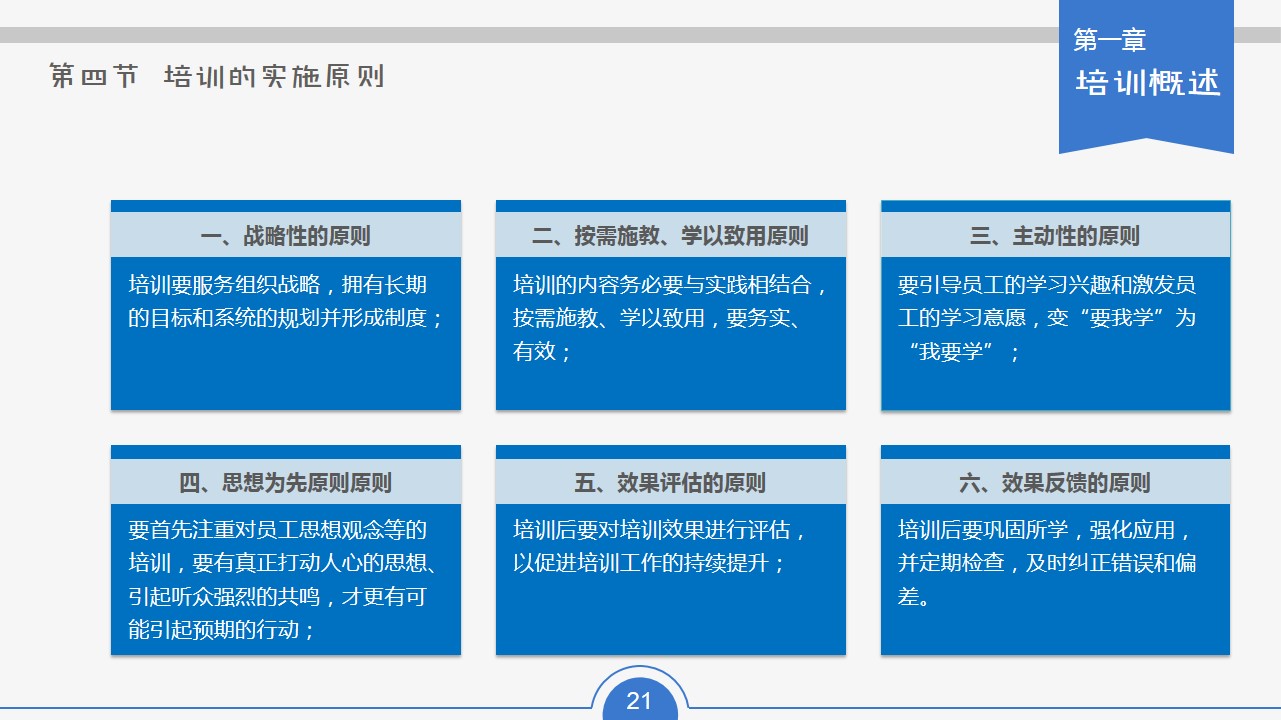Select the heading 六、效果反馈的原则
Image resolution: width=1281 pixels, height=720 pixels.
tap(1055, 483)
